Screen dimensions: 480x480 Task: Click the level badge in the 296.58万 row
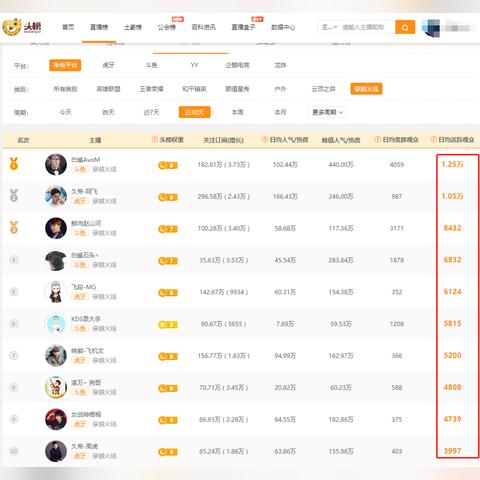coord(168,197)
